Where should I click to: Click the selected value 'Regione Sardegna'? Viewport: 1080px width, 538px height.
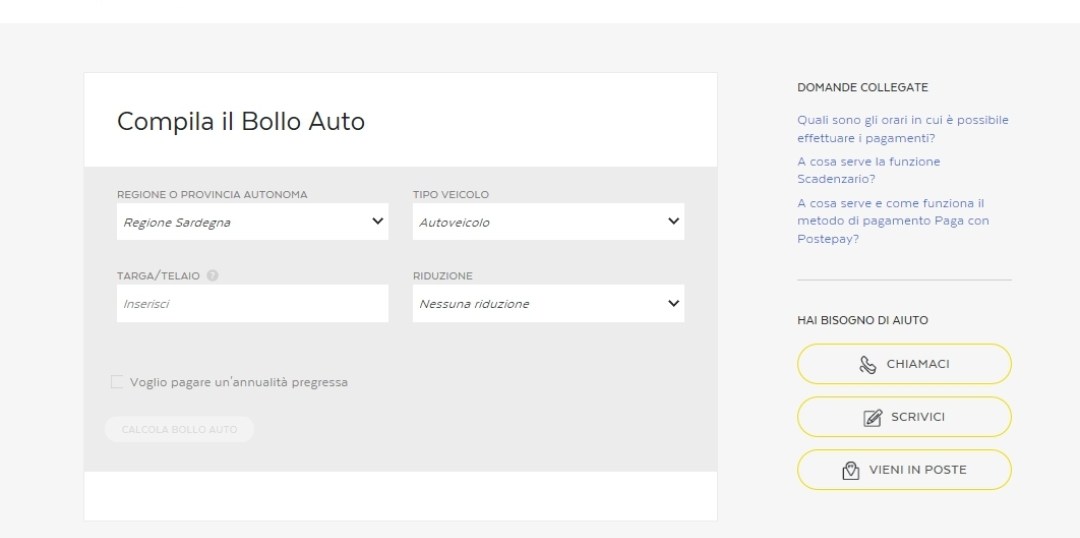tap(177, 222)
